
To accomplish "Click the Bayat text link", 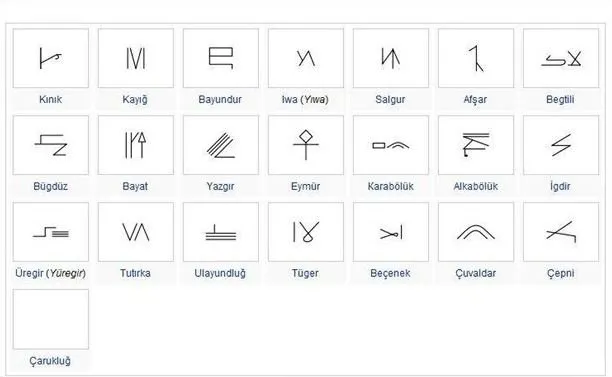I will (135, 186).
